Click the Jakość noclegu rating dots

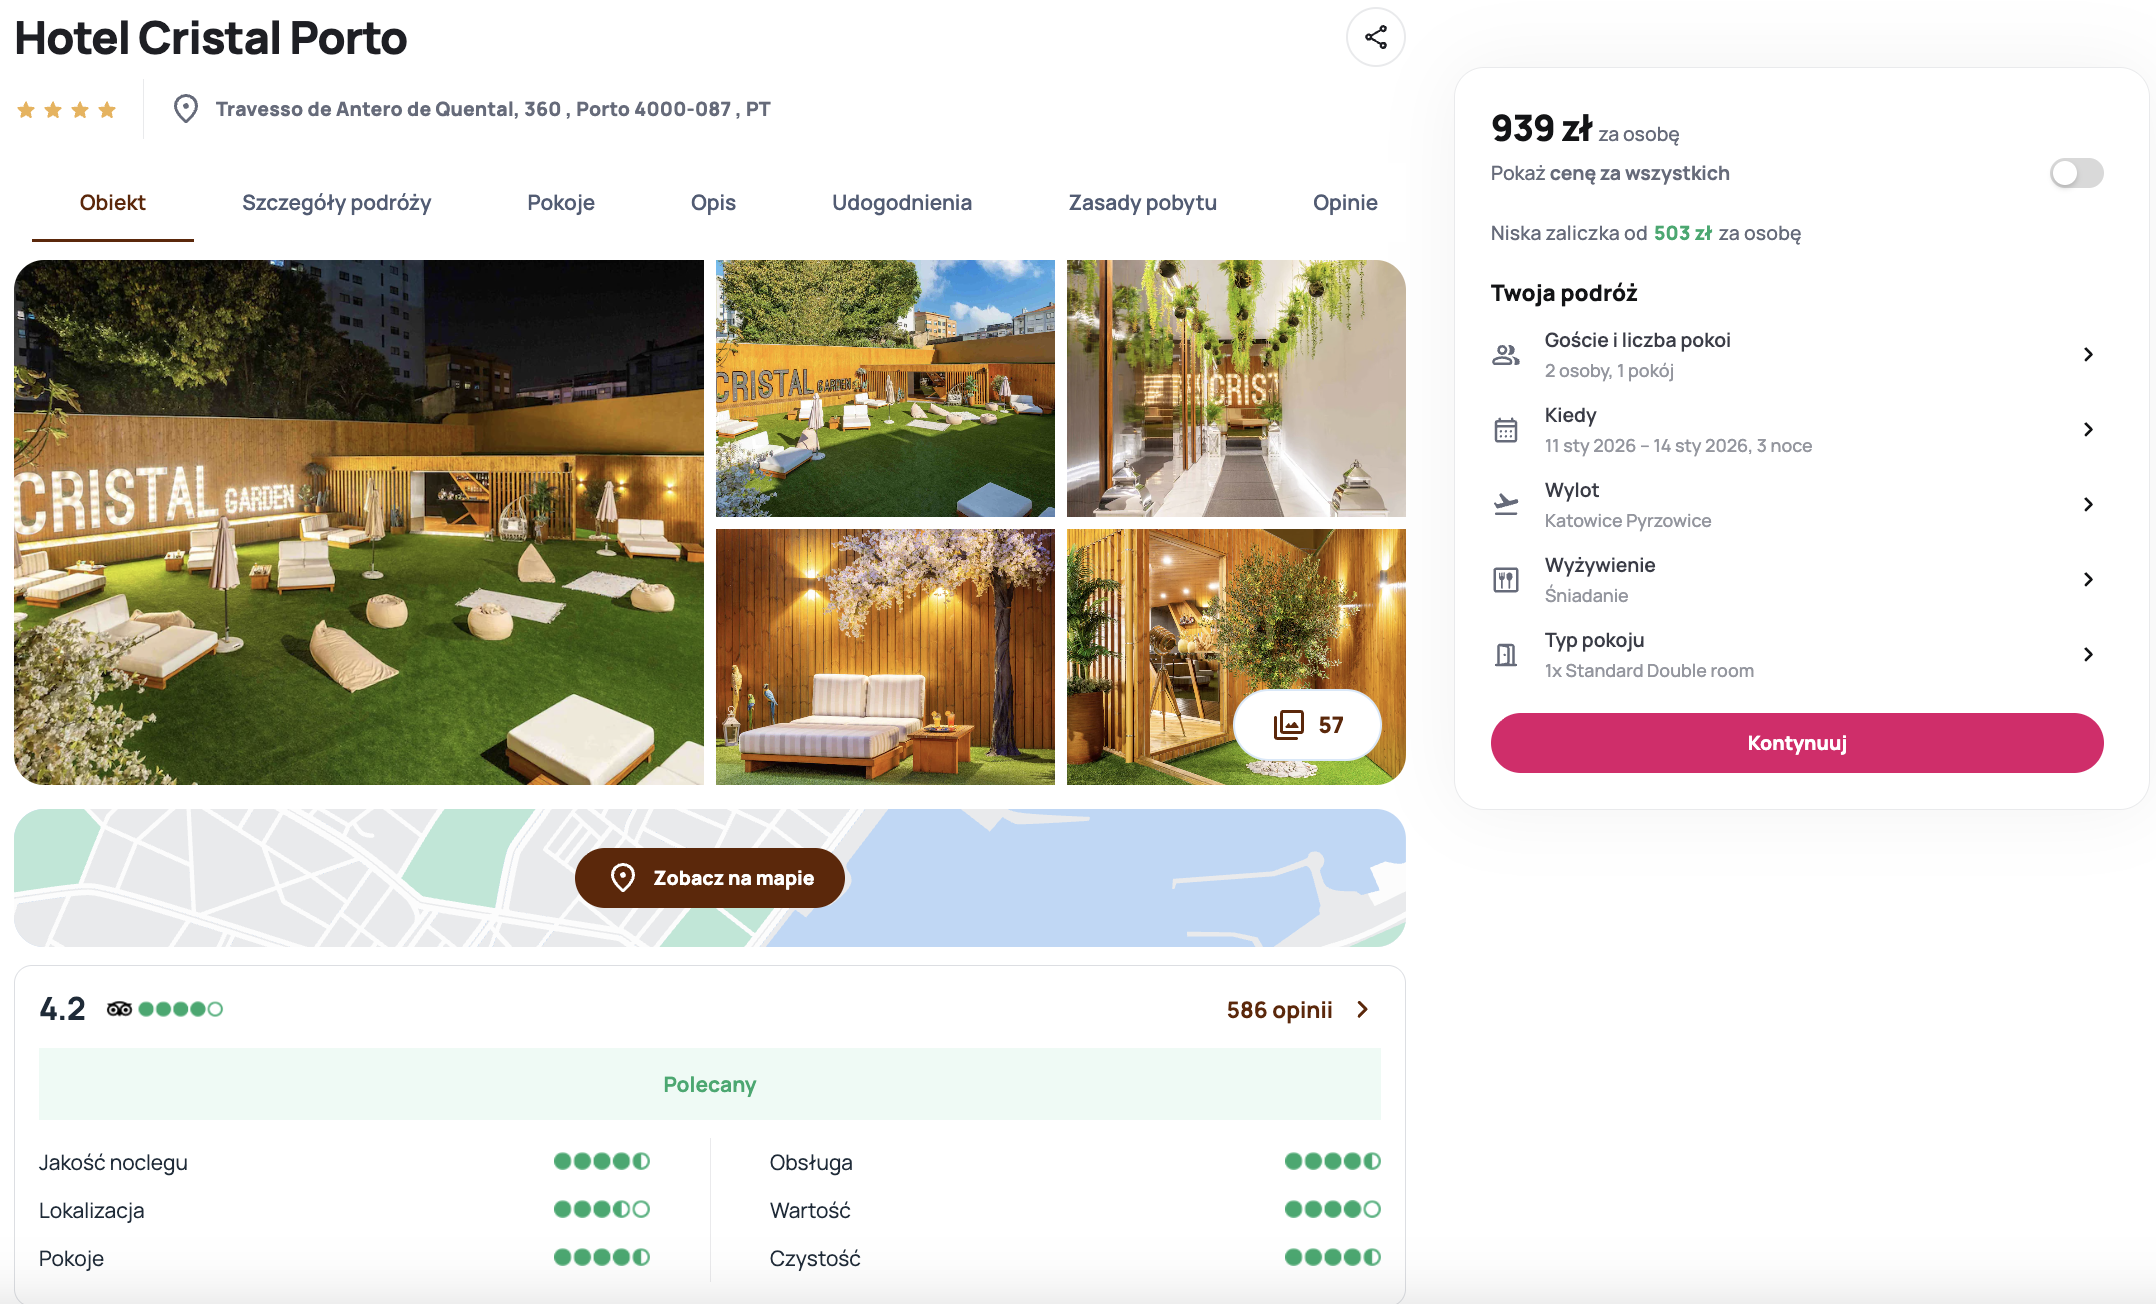point(602,1161)
